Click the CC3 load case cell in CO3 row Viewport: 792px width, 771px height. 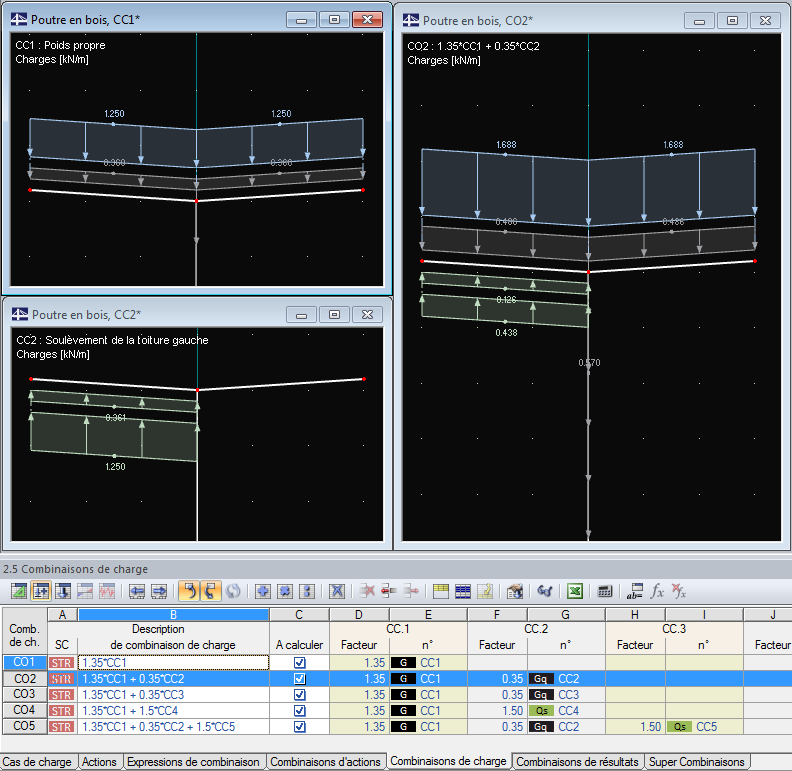(566, 695)
